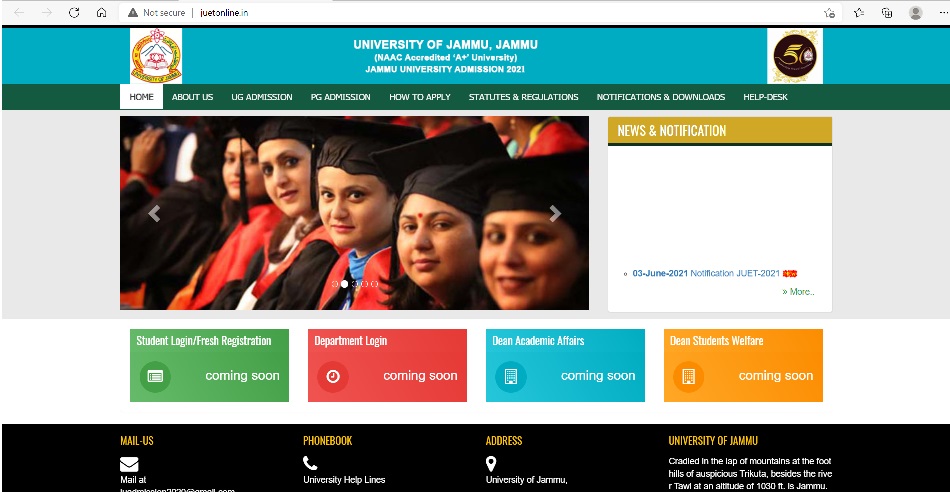Click the University of Jammu crest logo
Image resolution: width=950 pixels, height=492 pixels.
point(156,56)
